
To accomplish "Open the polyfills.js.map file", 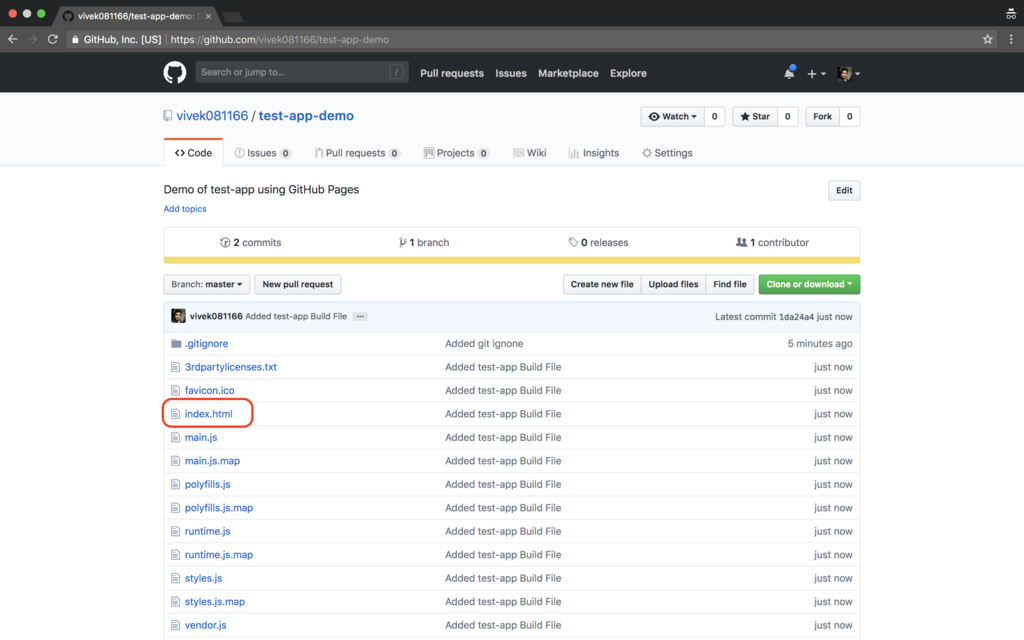I will click(x=219, y=508).
